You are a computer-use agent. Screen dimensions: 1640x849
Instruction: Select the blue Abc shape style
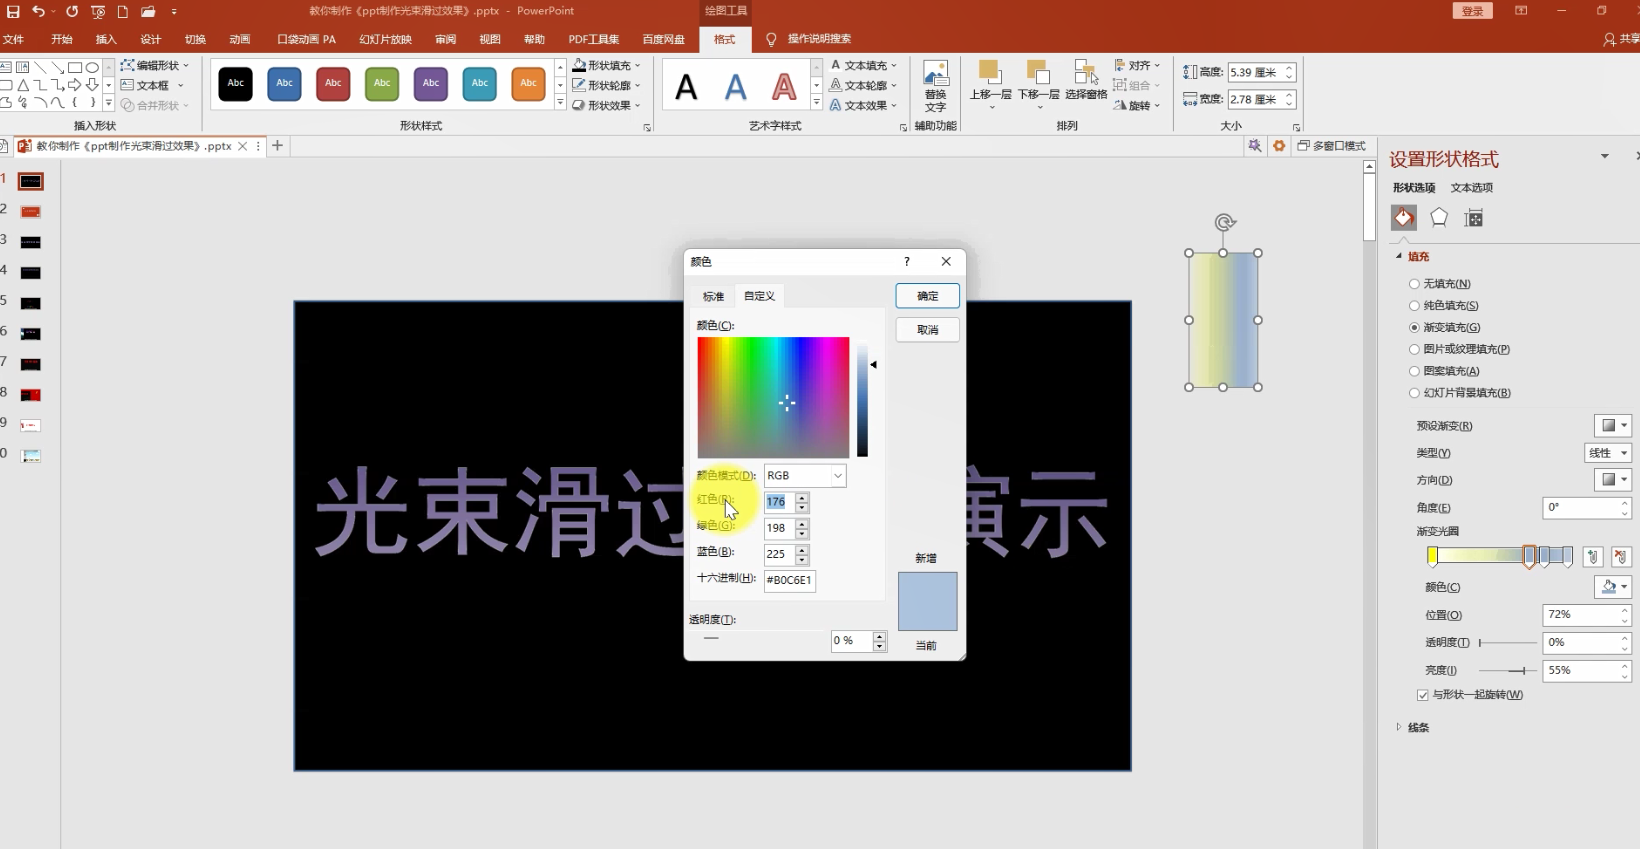coord(285,84)
